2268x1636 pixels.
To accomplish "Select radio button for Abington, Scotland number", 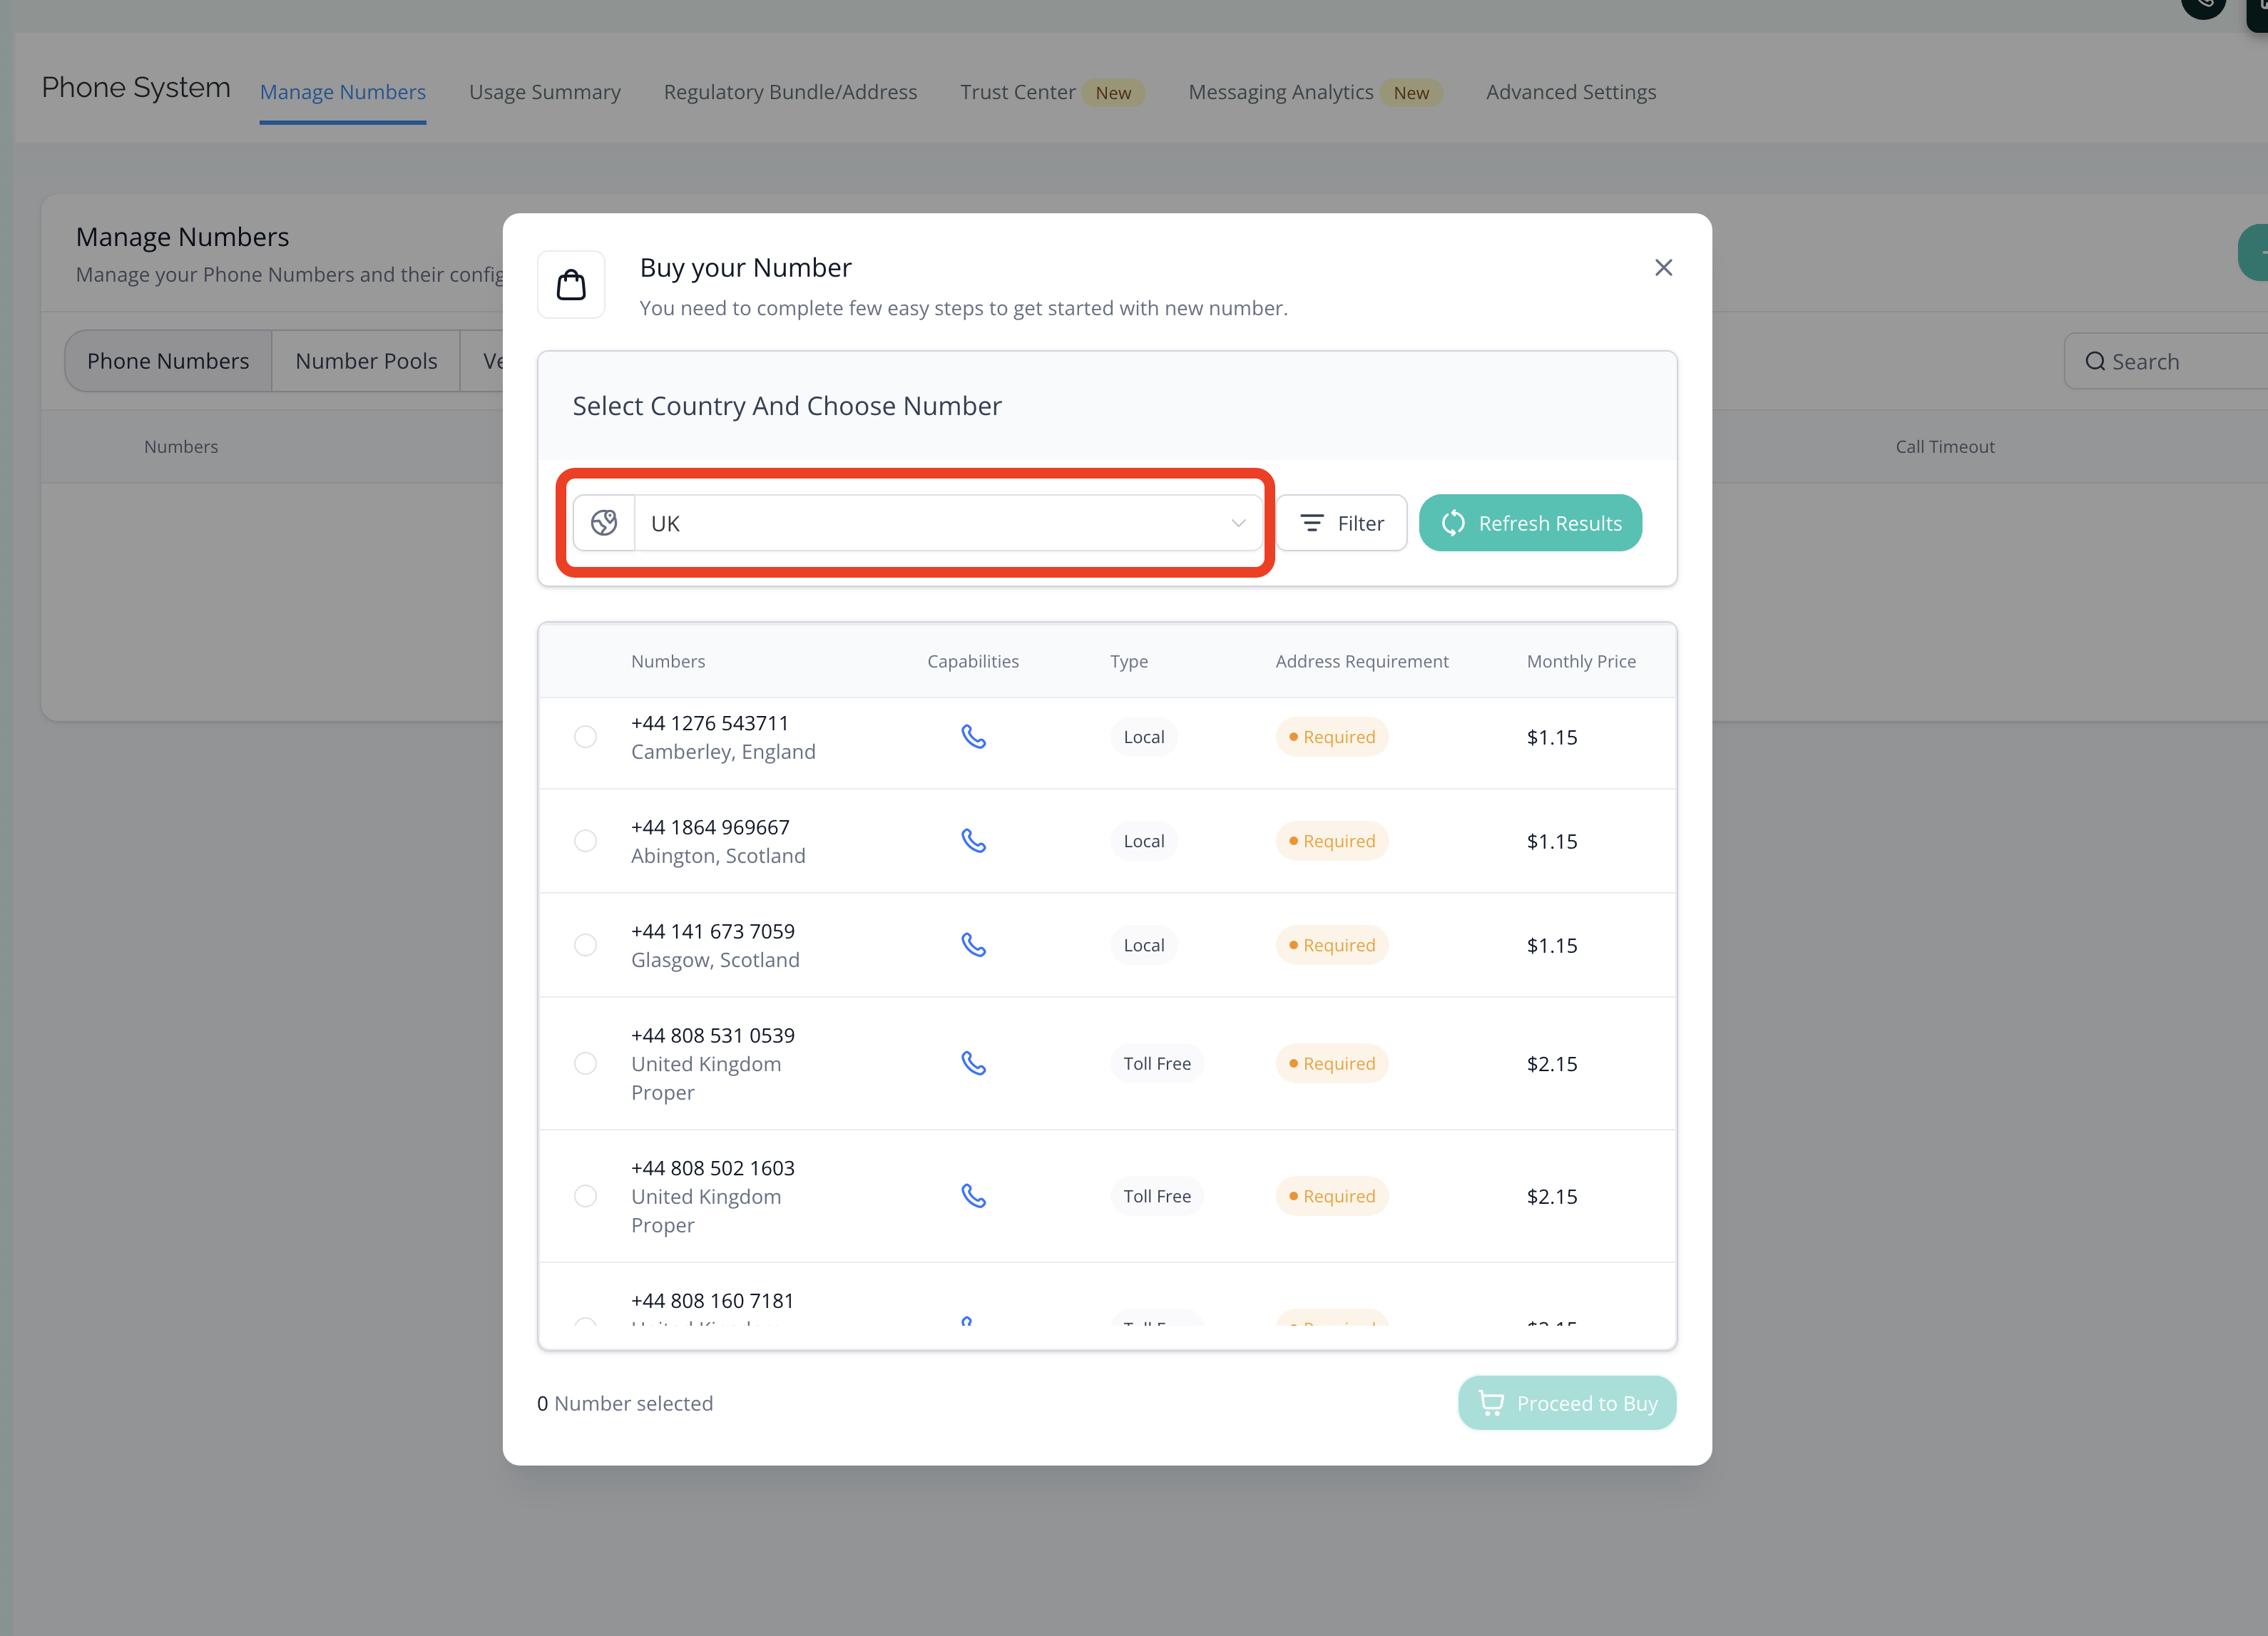I will pyautogui.click(x=586, y=841).
